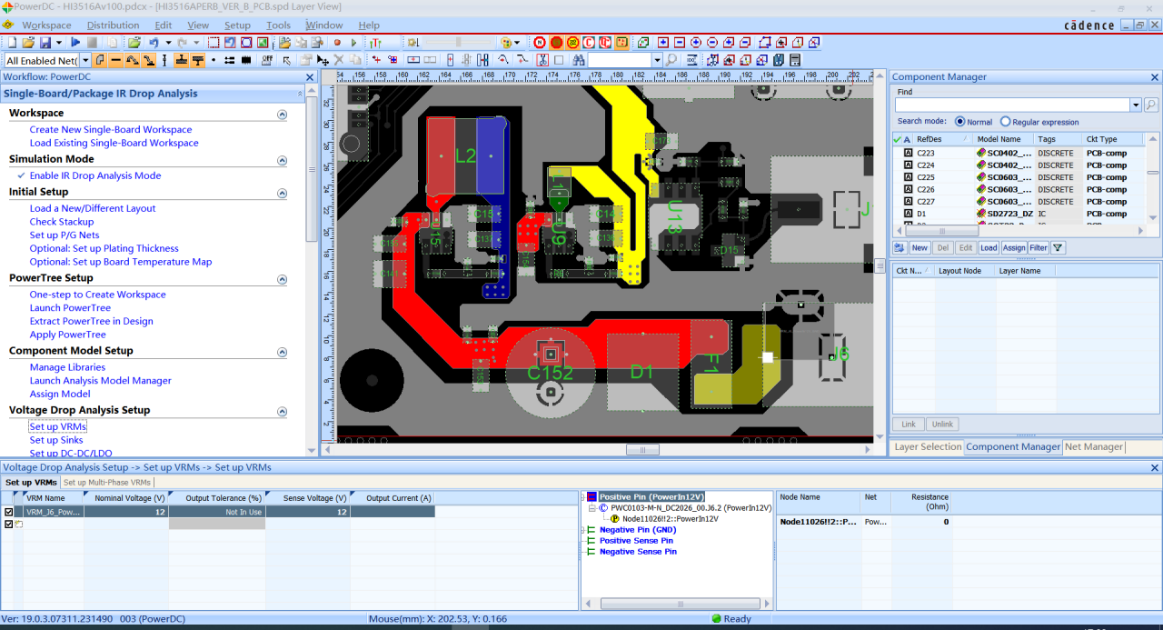Click Launch Analysis Model Manager link

click(100, 381)
